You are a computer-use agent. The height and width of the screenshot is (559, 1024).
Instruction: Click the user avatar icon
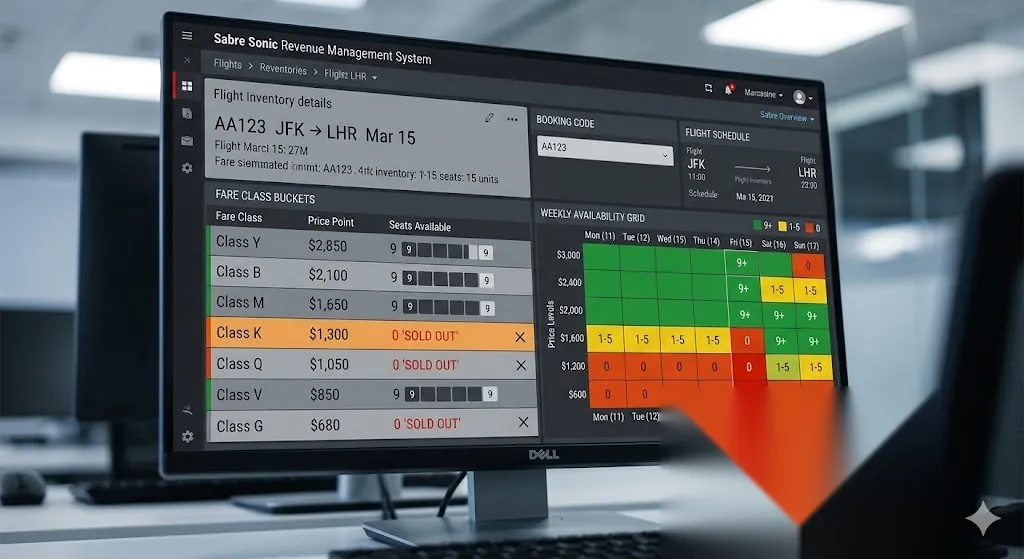pos(799,97)
